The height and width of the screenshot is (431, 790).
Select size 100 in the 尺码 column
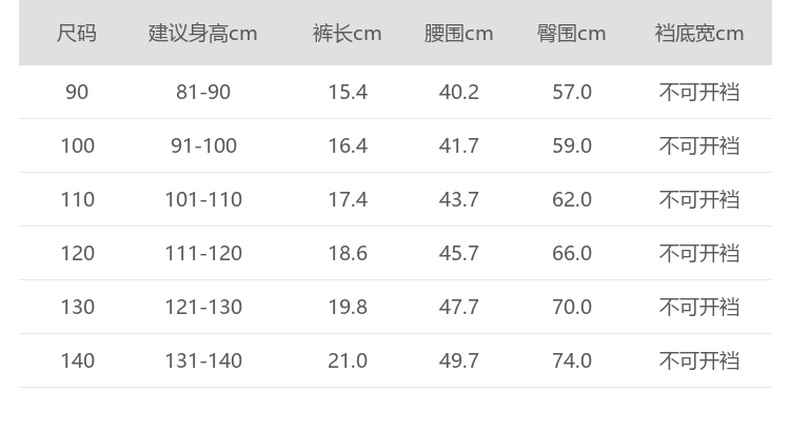tap(77, 146)
